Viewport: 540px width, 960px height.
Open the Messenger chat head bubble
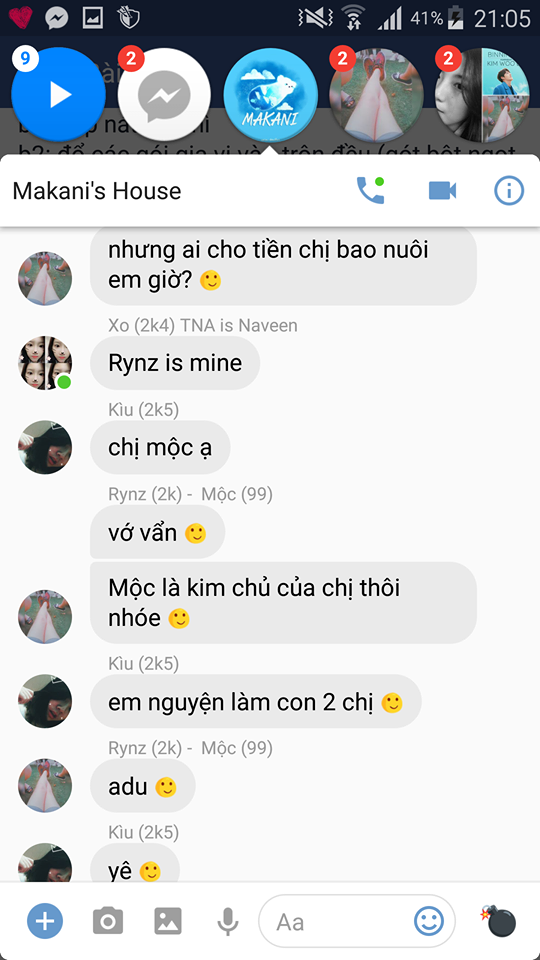coord(164,95)
